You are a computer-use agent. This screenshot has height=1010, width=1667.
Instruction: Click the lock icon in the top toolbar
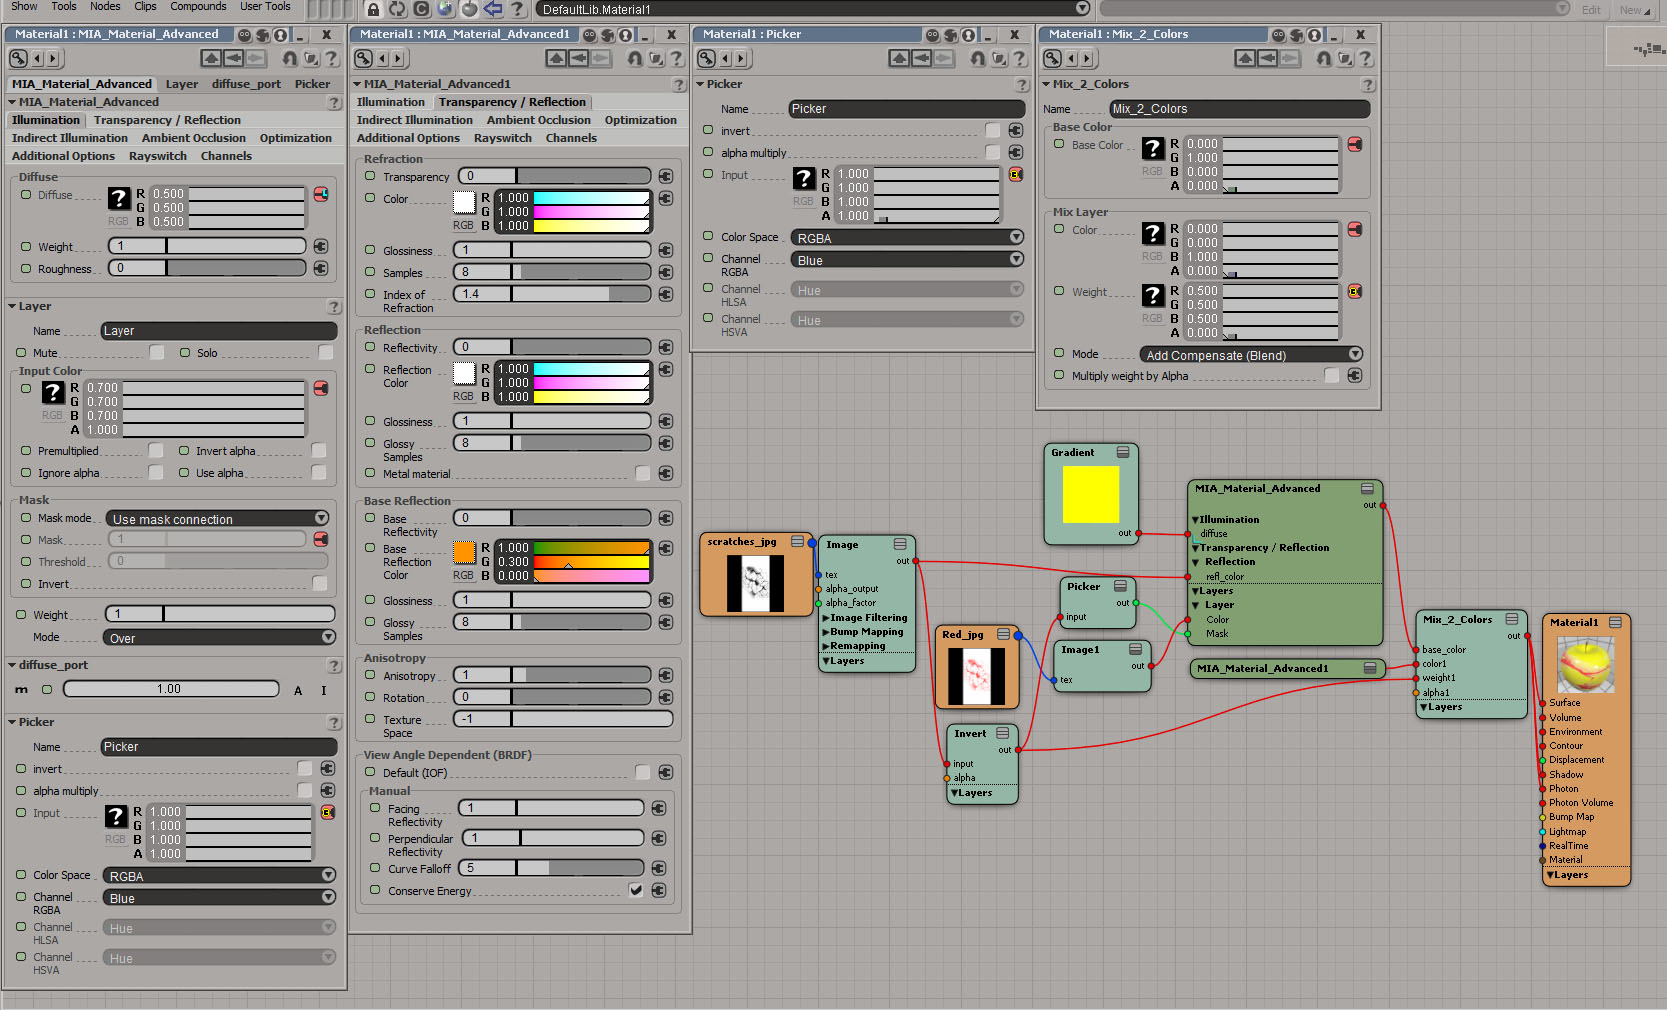(x=373, y=9)
